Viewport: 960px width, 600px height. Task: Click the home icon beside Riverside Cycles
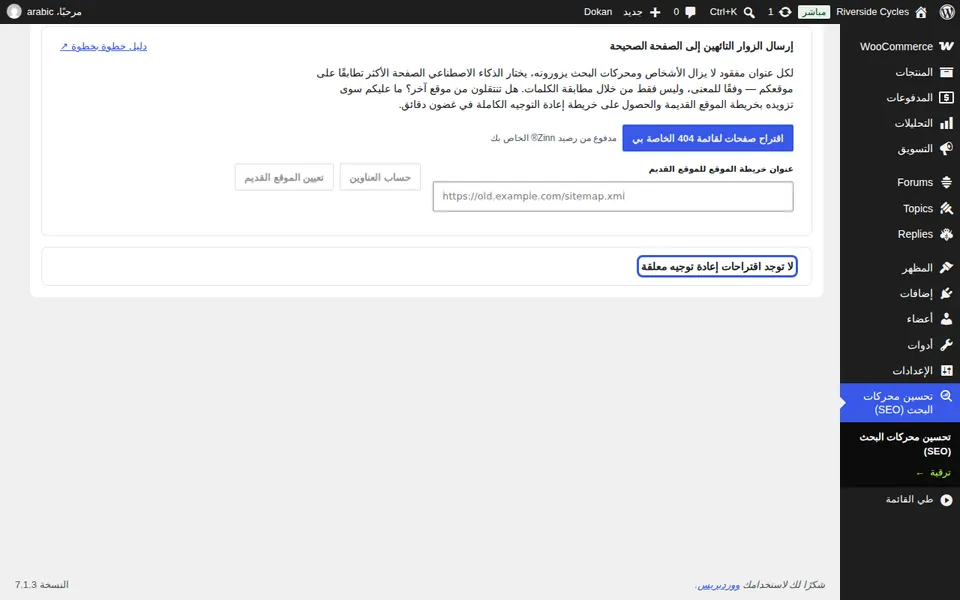coord(921,12)
